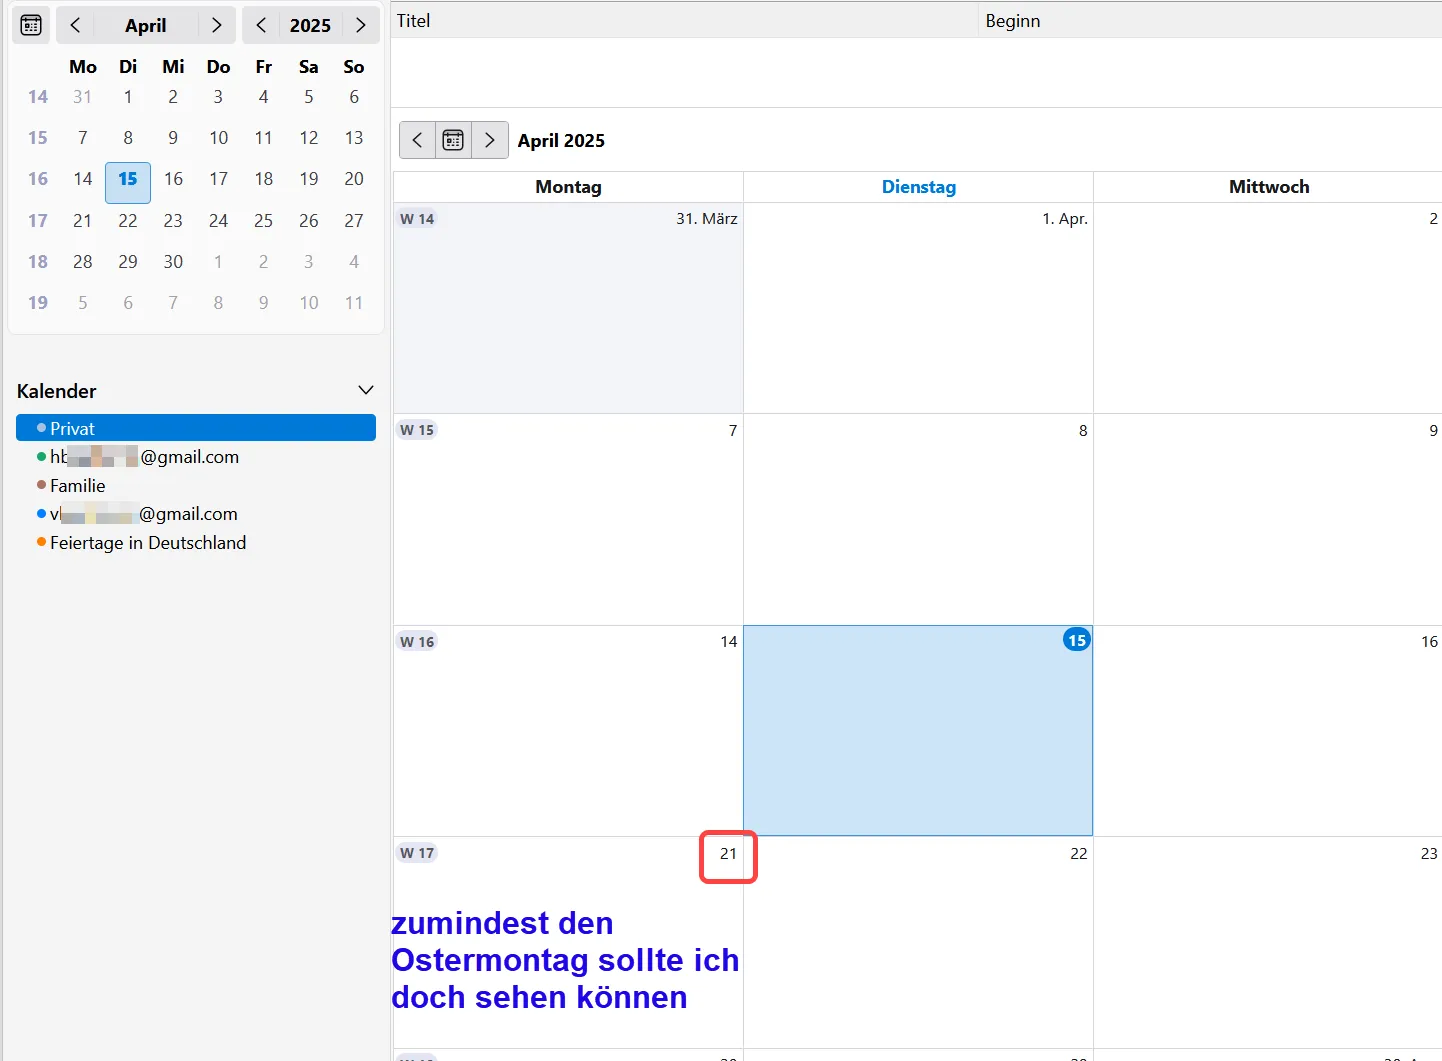Image resolution: width=1442 pixels, height=1061 pixels.
Task: Click Familie calendar color dot
Action: (x=41, y=485)
